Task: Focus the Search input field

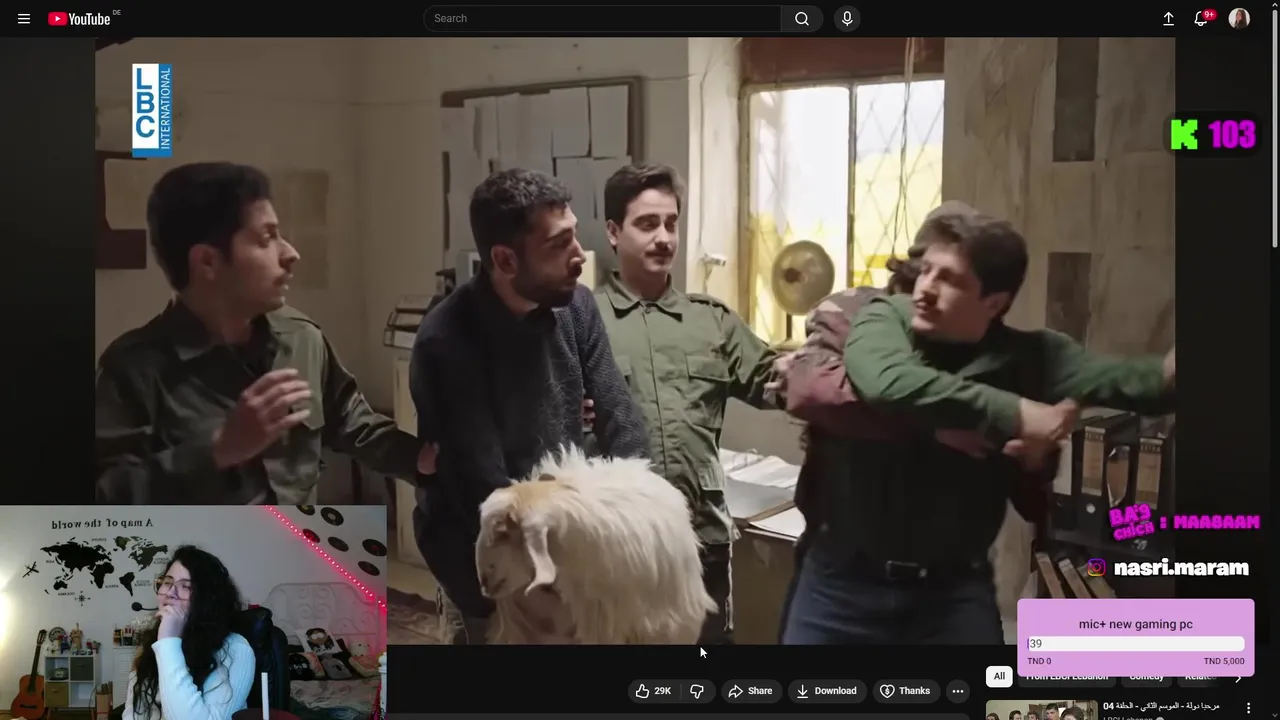Action: 602,18
